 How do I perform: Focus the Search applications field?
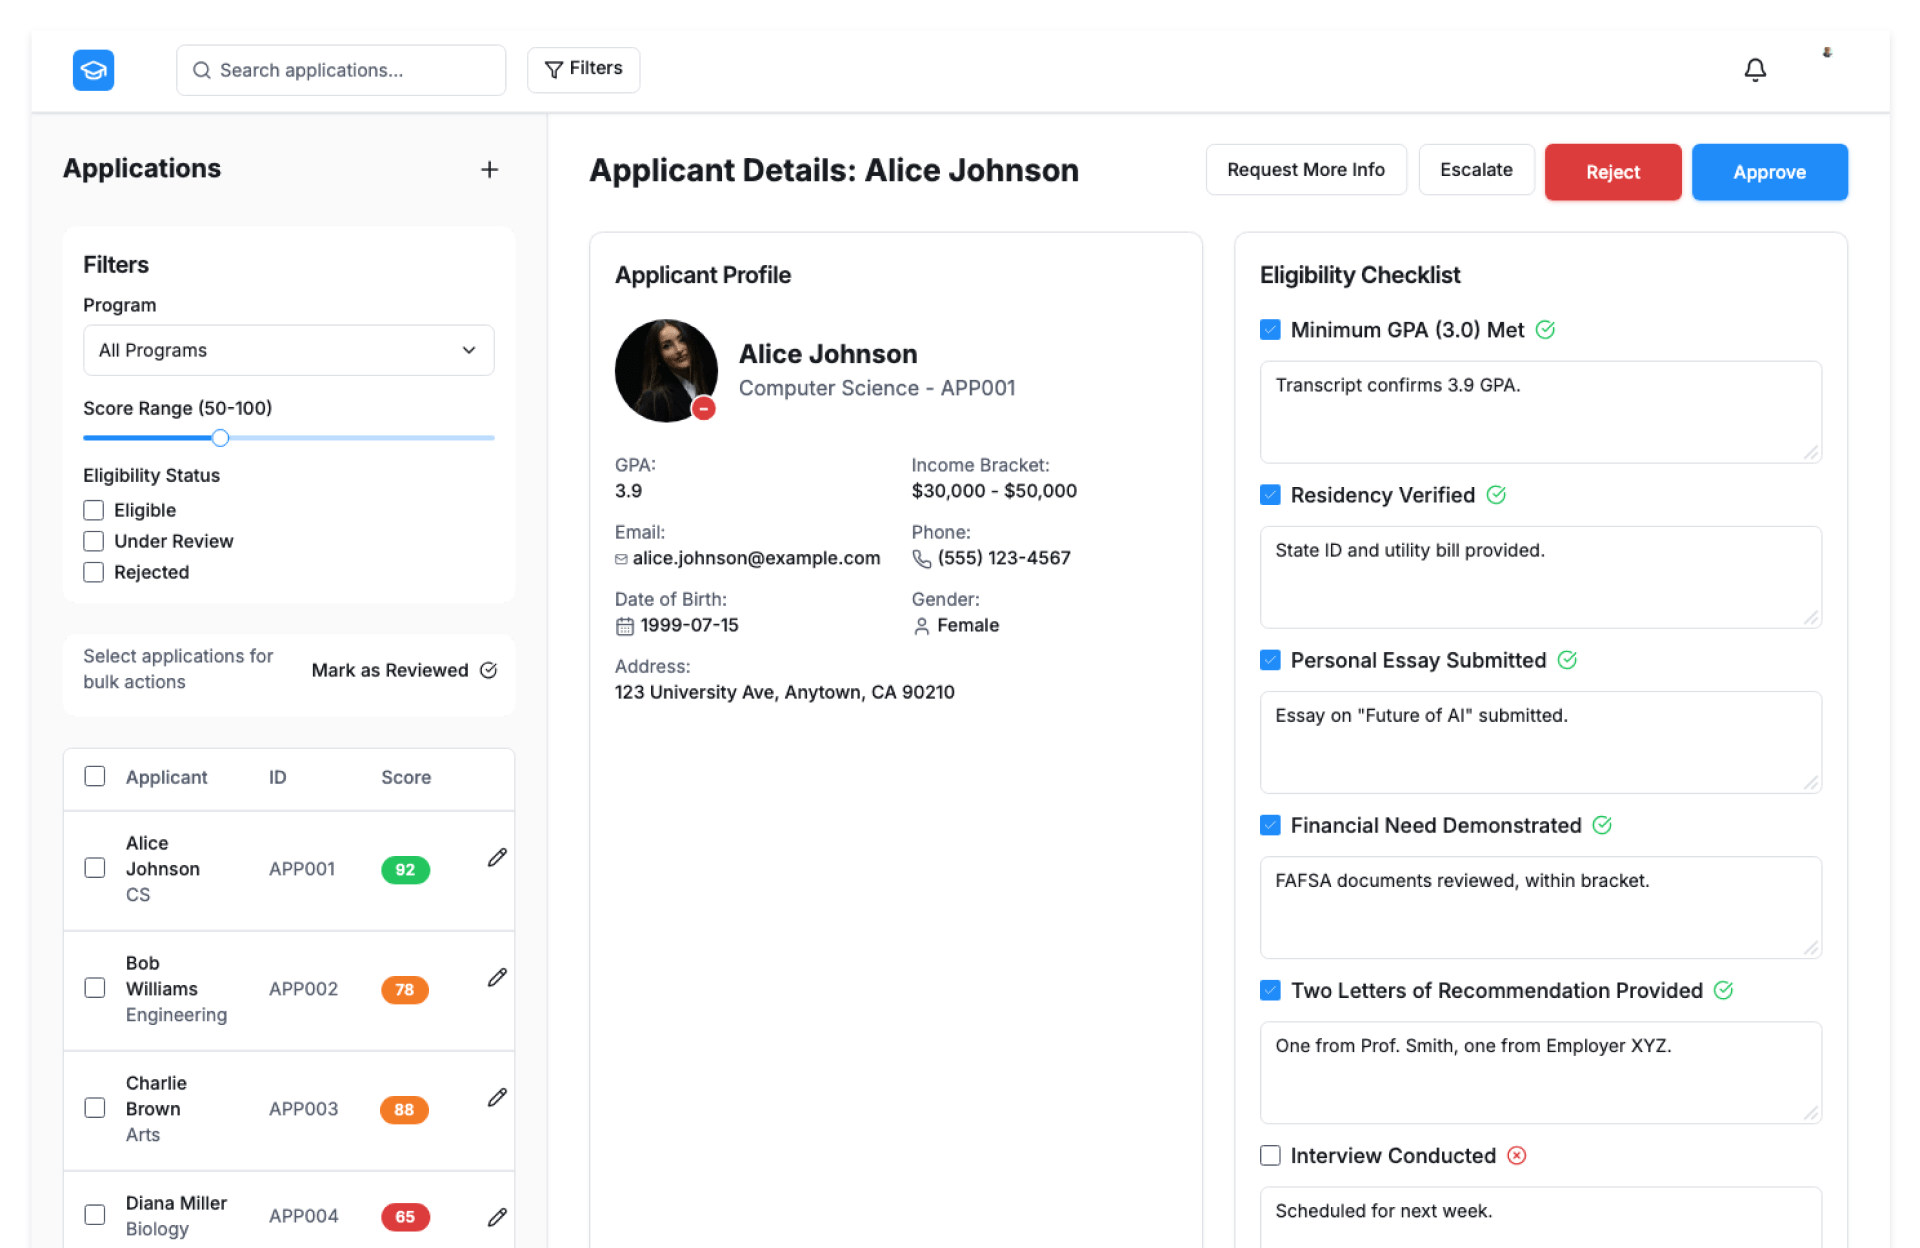pos(340,70)
